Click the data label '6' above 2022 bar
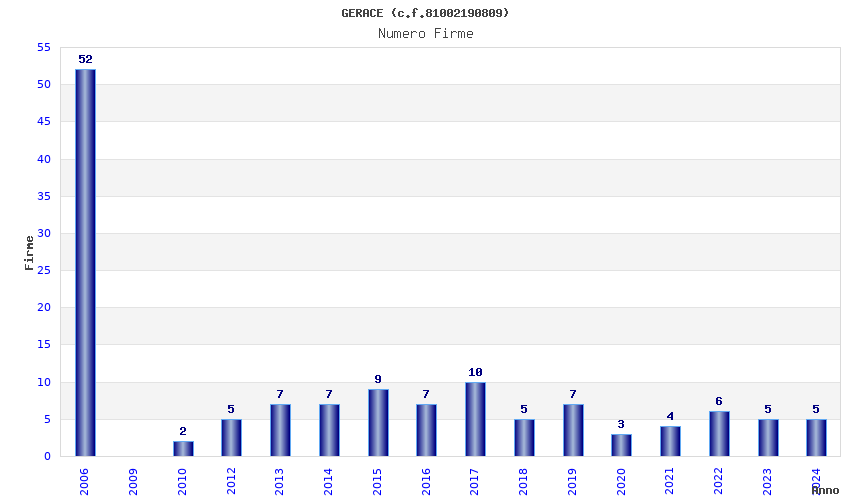850x500 pixels. 719,401
